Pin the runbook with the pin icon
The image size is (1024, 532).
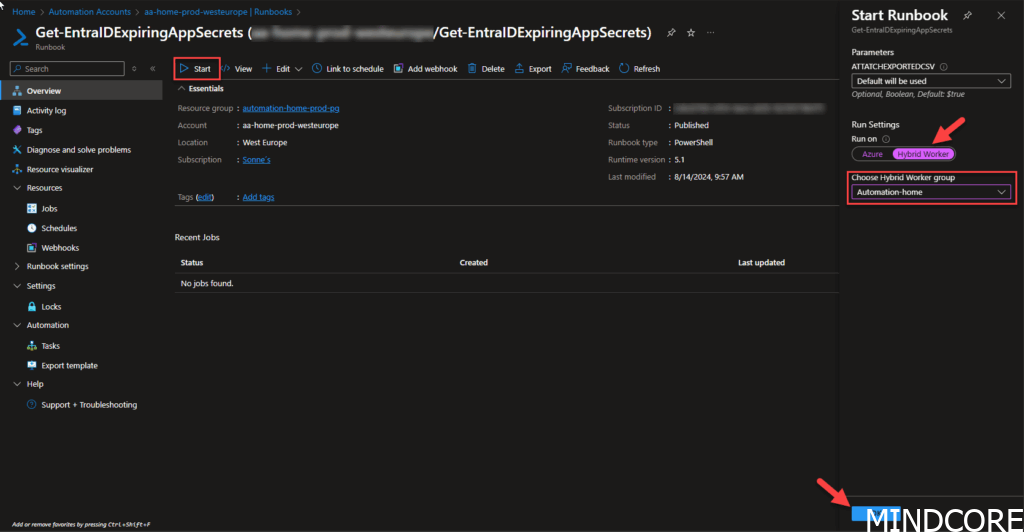(671, 33)
